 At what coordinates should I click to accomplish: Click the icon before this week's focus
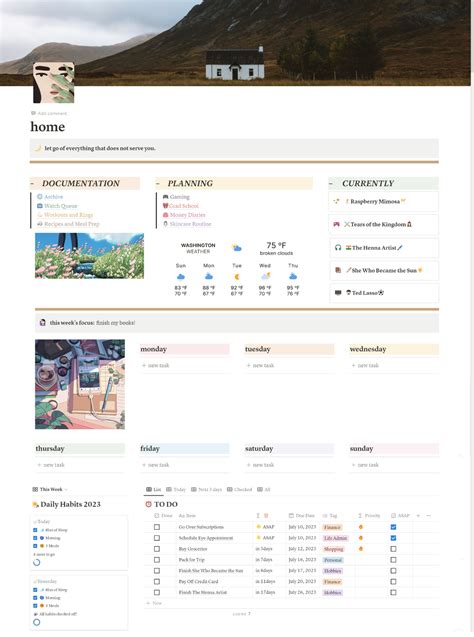(x=43, y=323)
